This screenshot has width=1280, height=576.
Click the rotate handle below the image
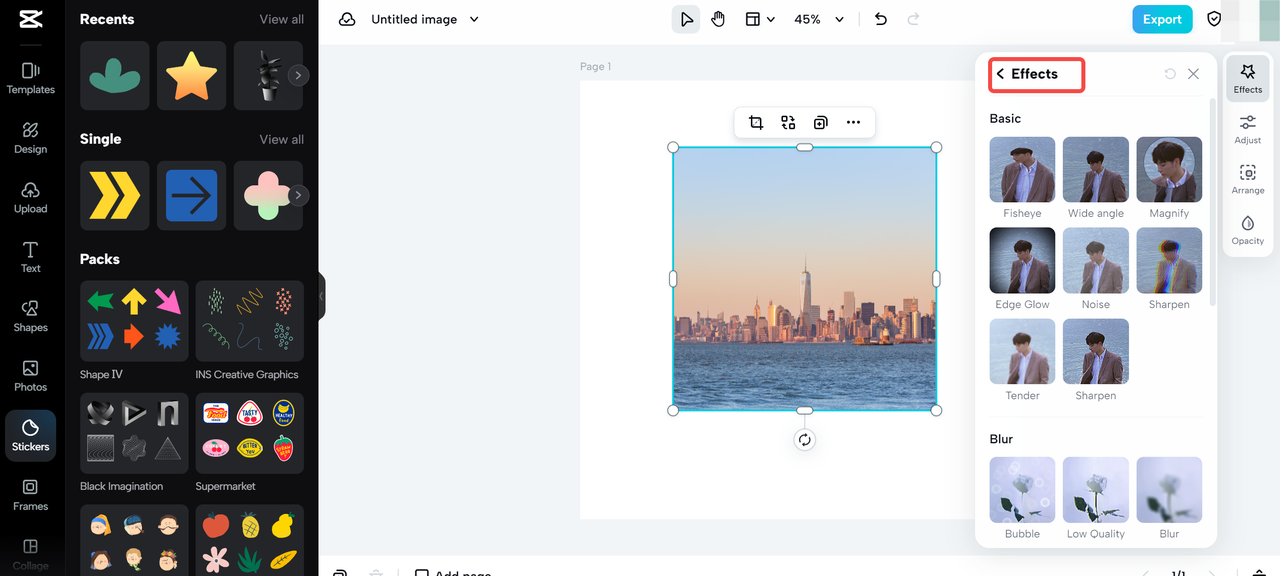coord(804,440)
